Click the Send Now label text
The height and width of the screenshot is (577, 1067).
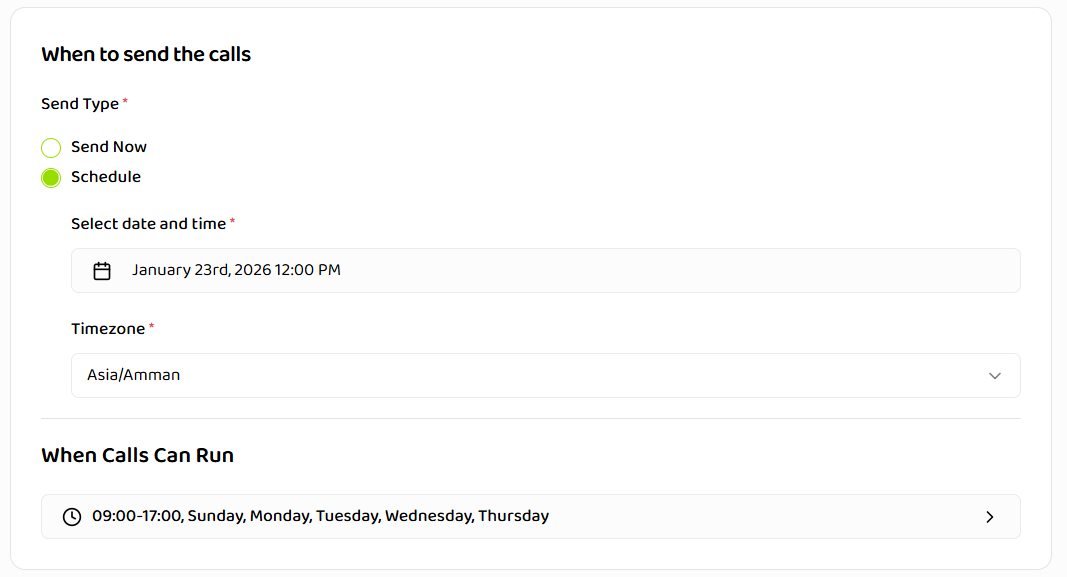(107, 147)
